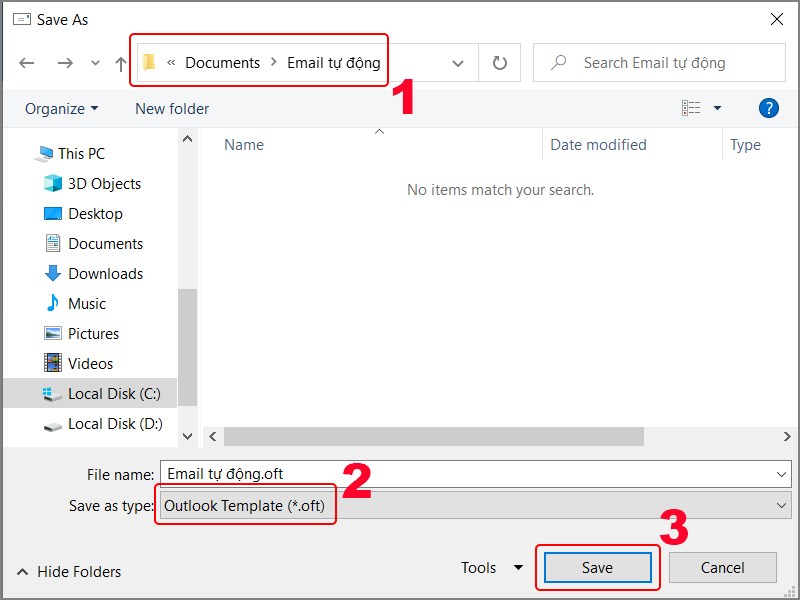Expand the Save as type dropdown

[781, 506]
